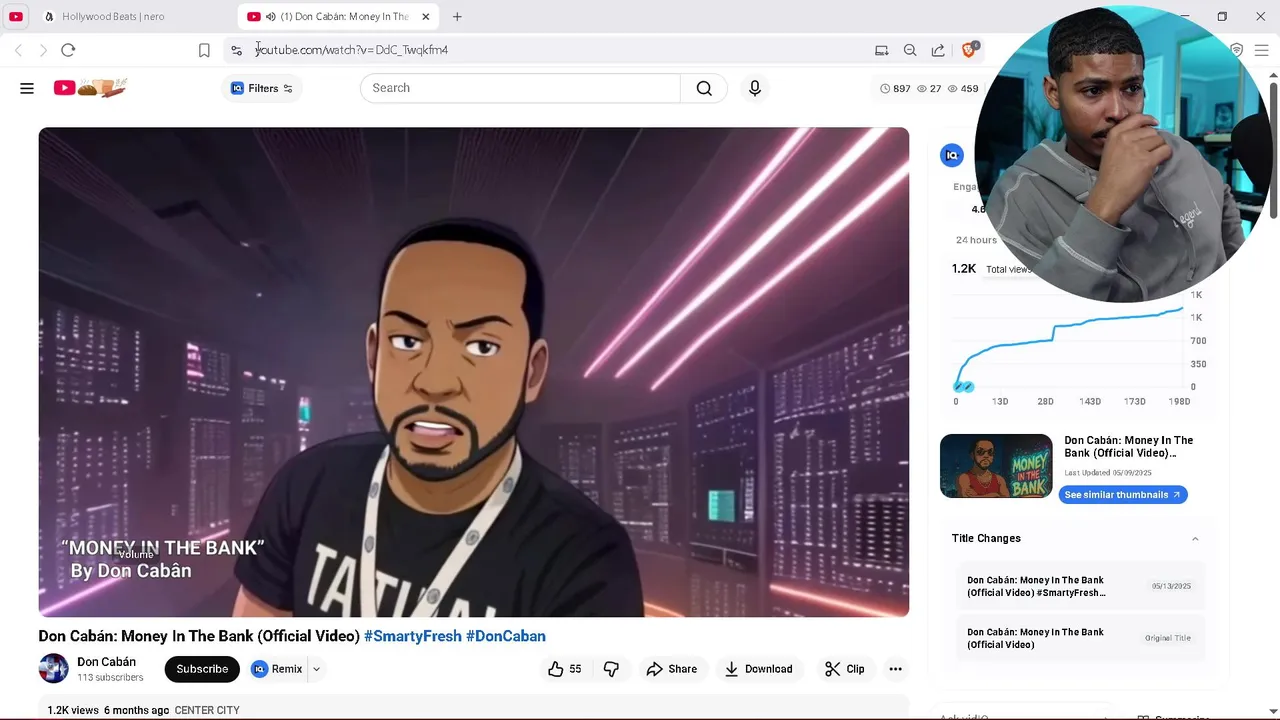Open site settings icon in address bar
This screenshot has height=720, width=1280.
[236, 50]
